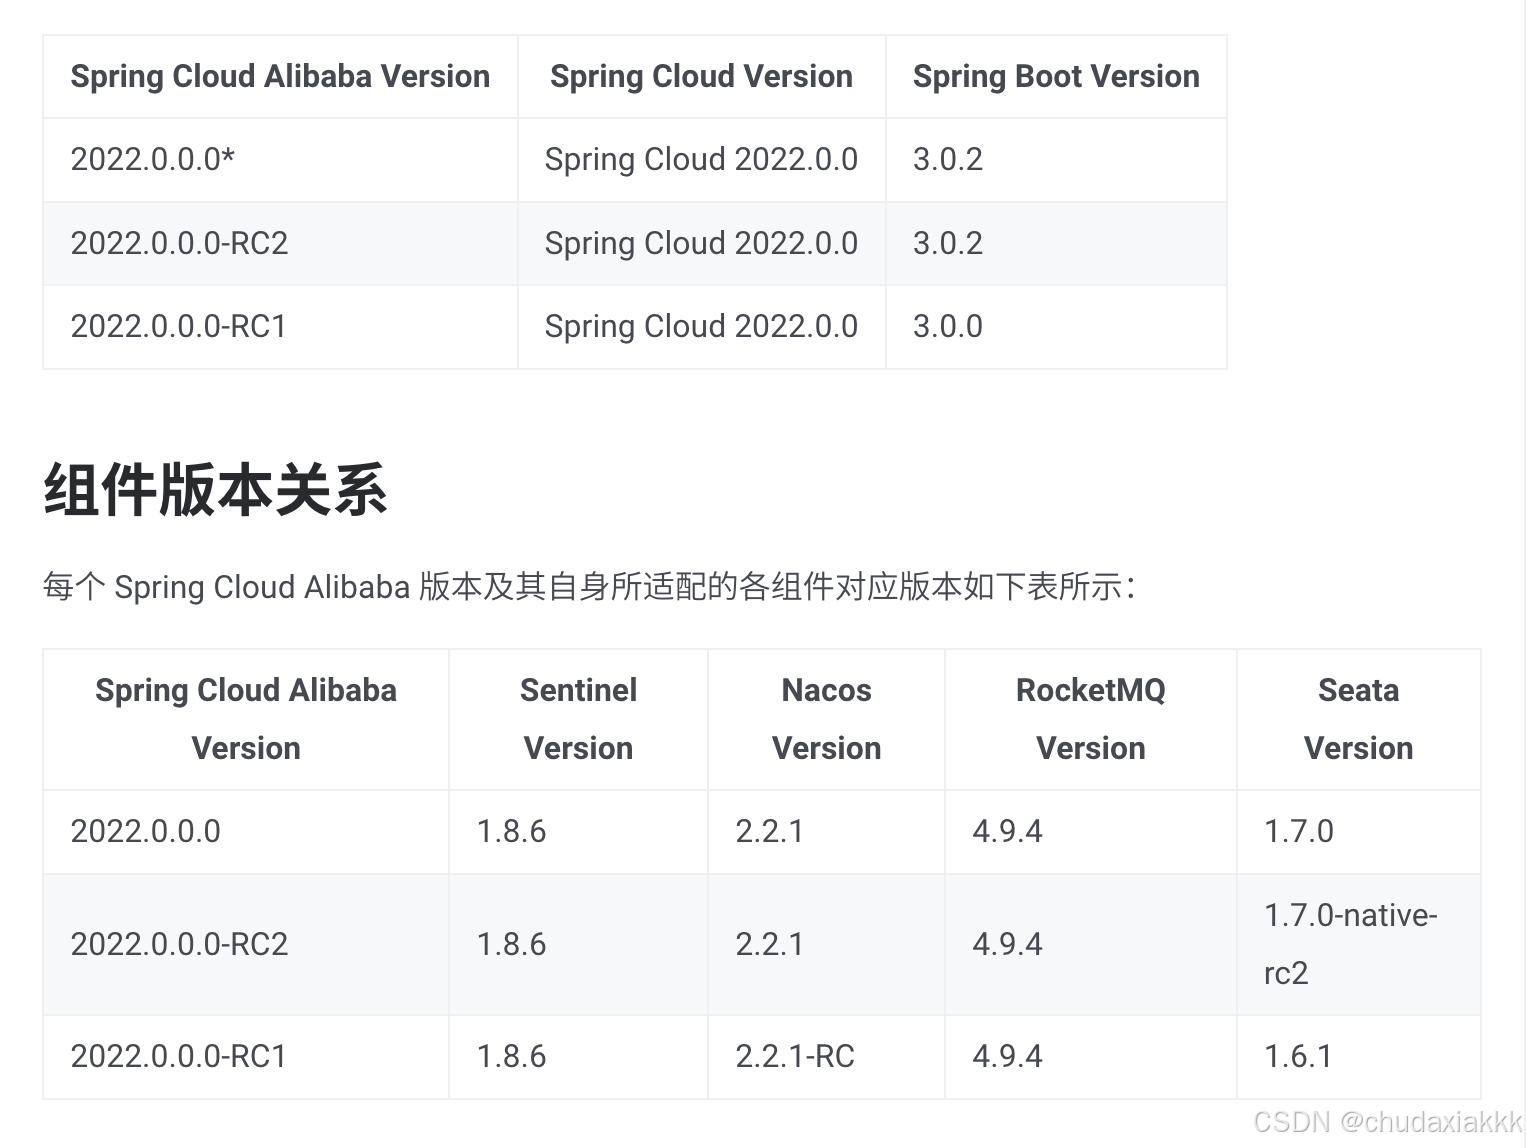Click the "Spring Cloud Version" column header
This screenshot has height=1148, width=1526.
(x=701, y=77)
